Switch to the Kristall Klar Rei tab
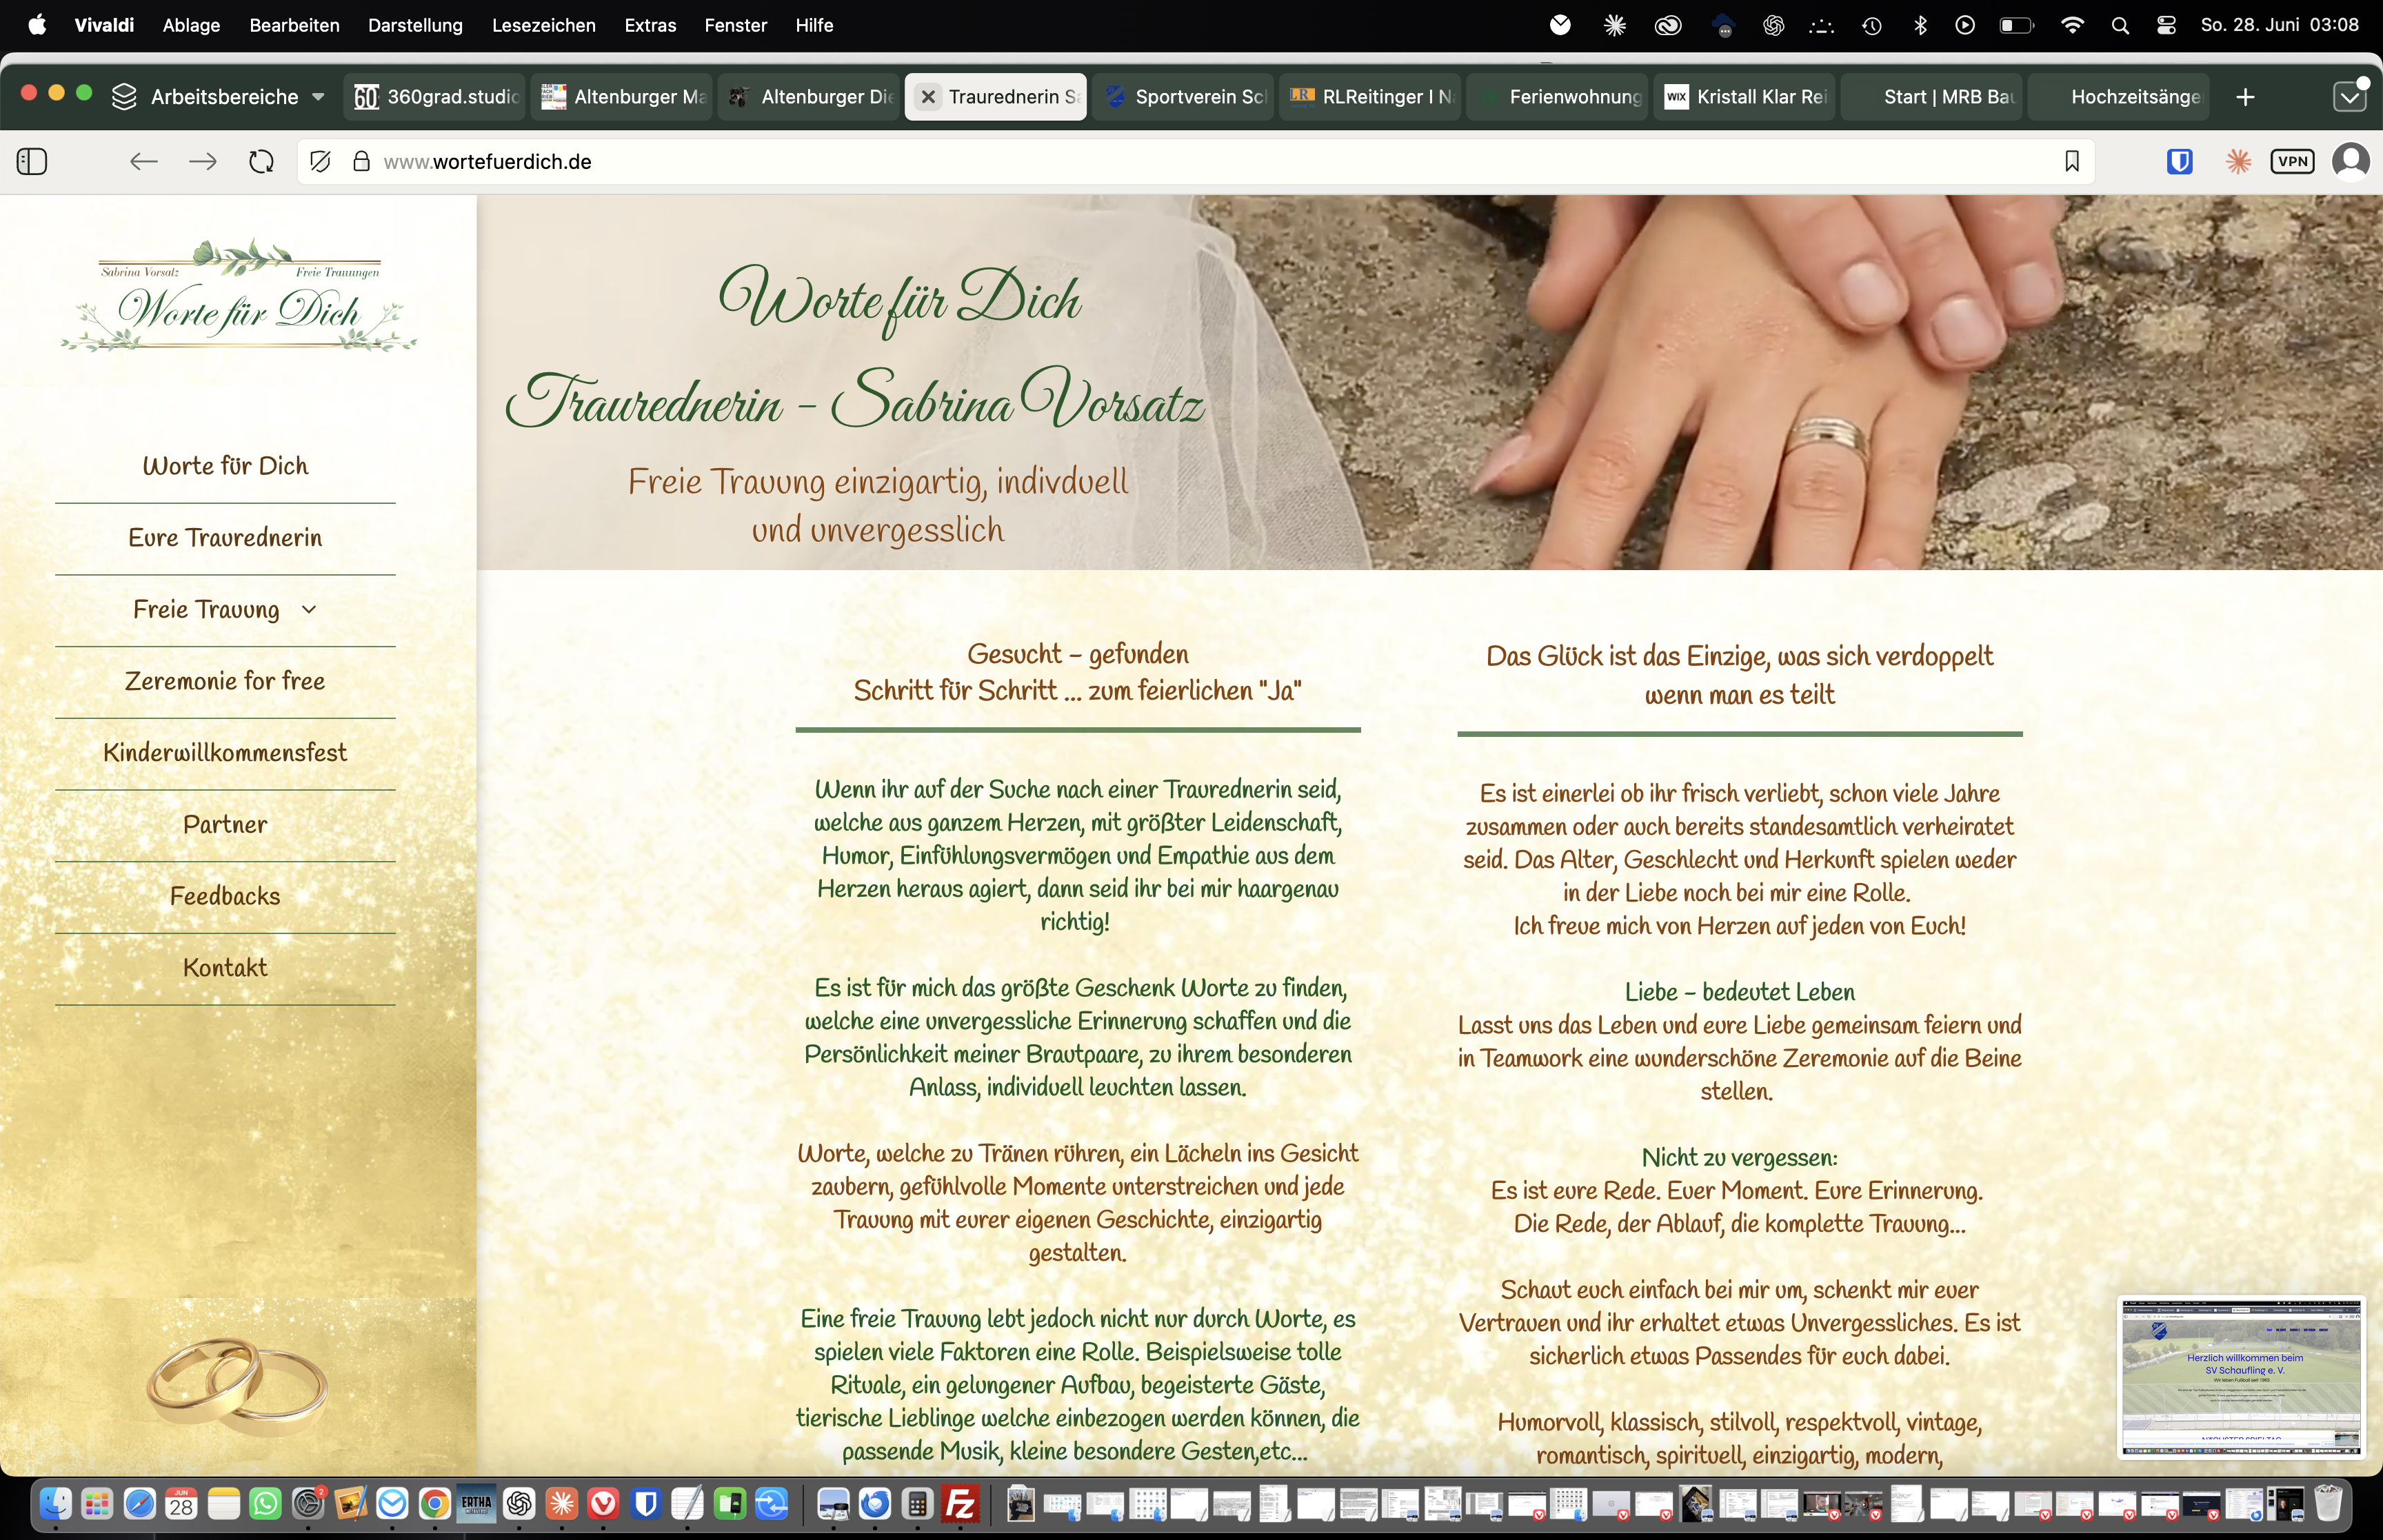The image size is (2383, 1540). click(x=1744, y=97)
